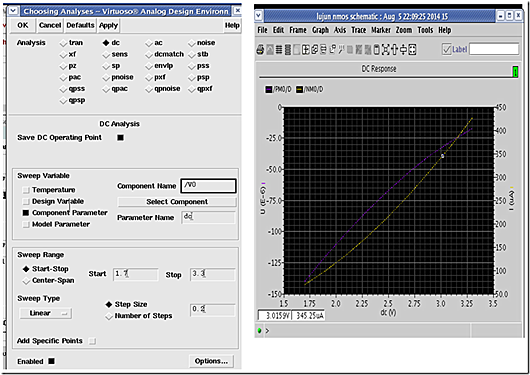Click the strip chart mode icon with horizontal lines

[279, 50]
